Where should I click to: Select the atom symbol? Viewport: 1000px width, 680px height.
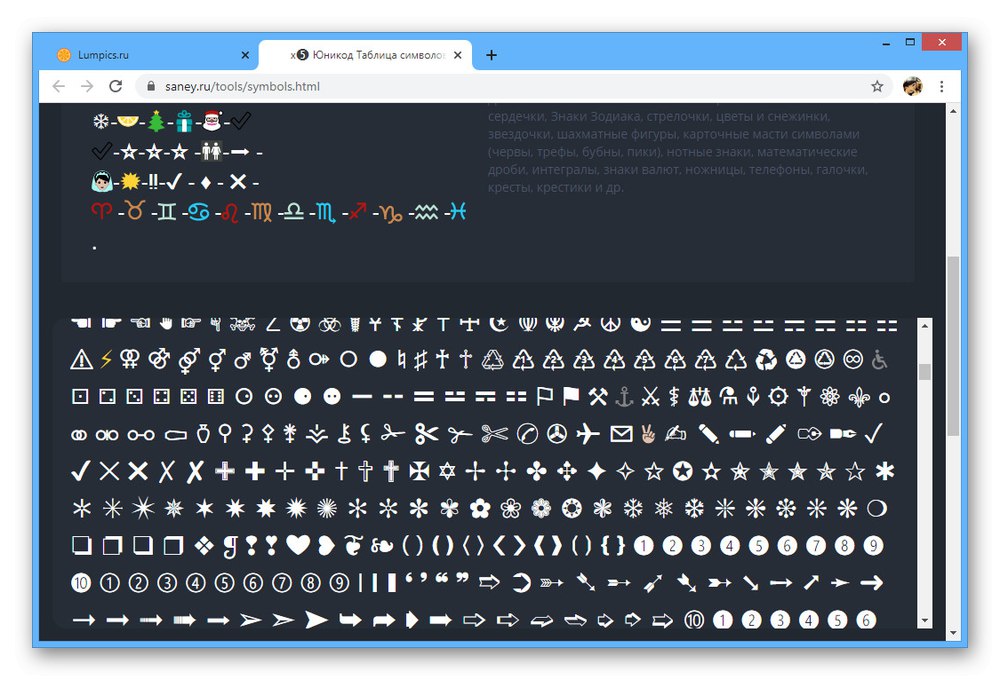830,397
